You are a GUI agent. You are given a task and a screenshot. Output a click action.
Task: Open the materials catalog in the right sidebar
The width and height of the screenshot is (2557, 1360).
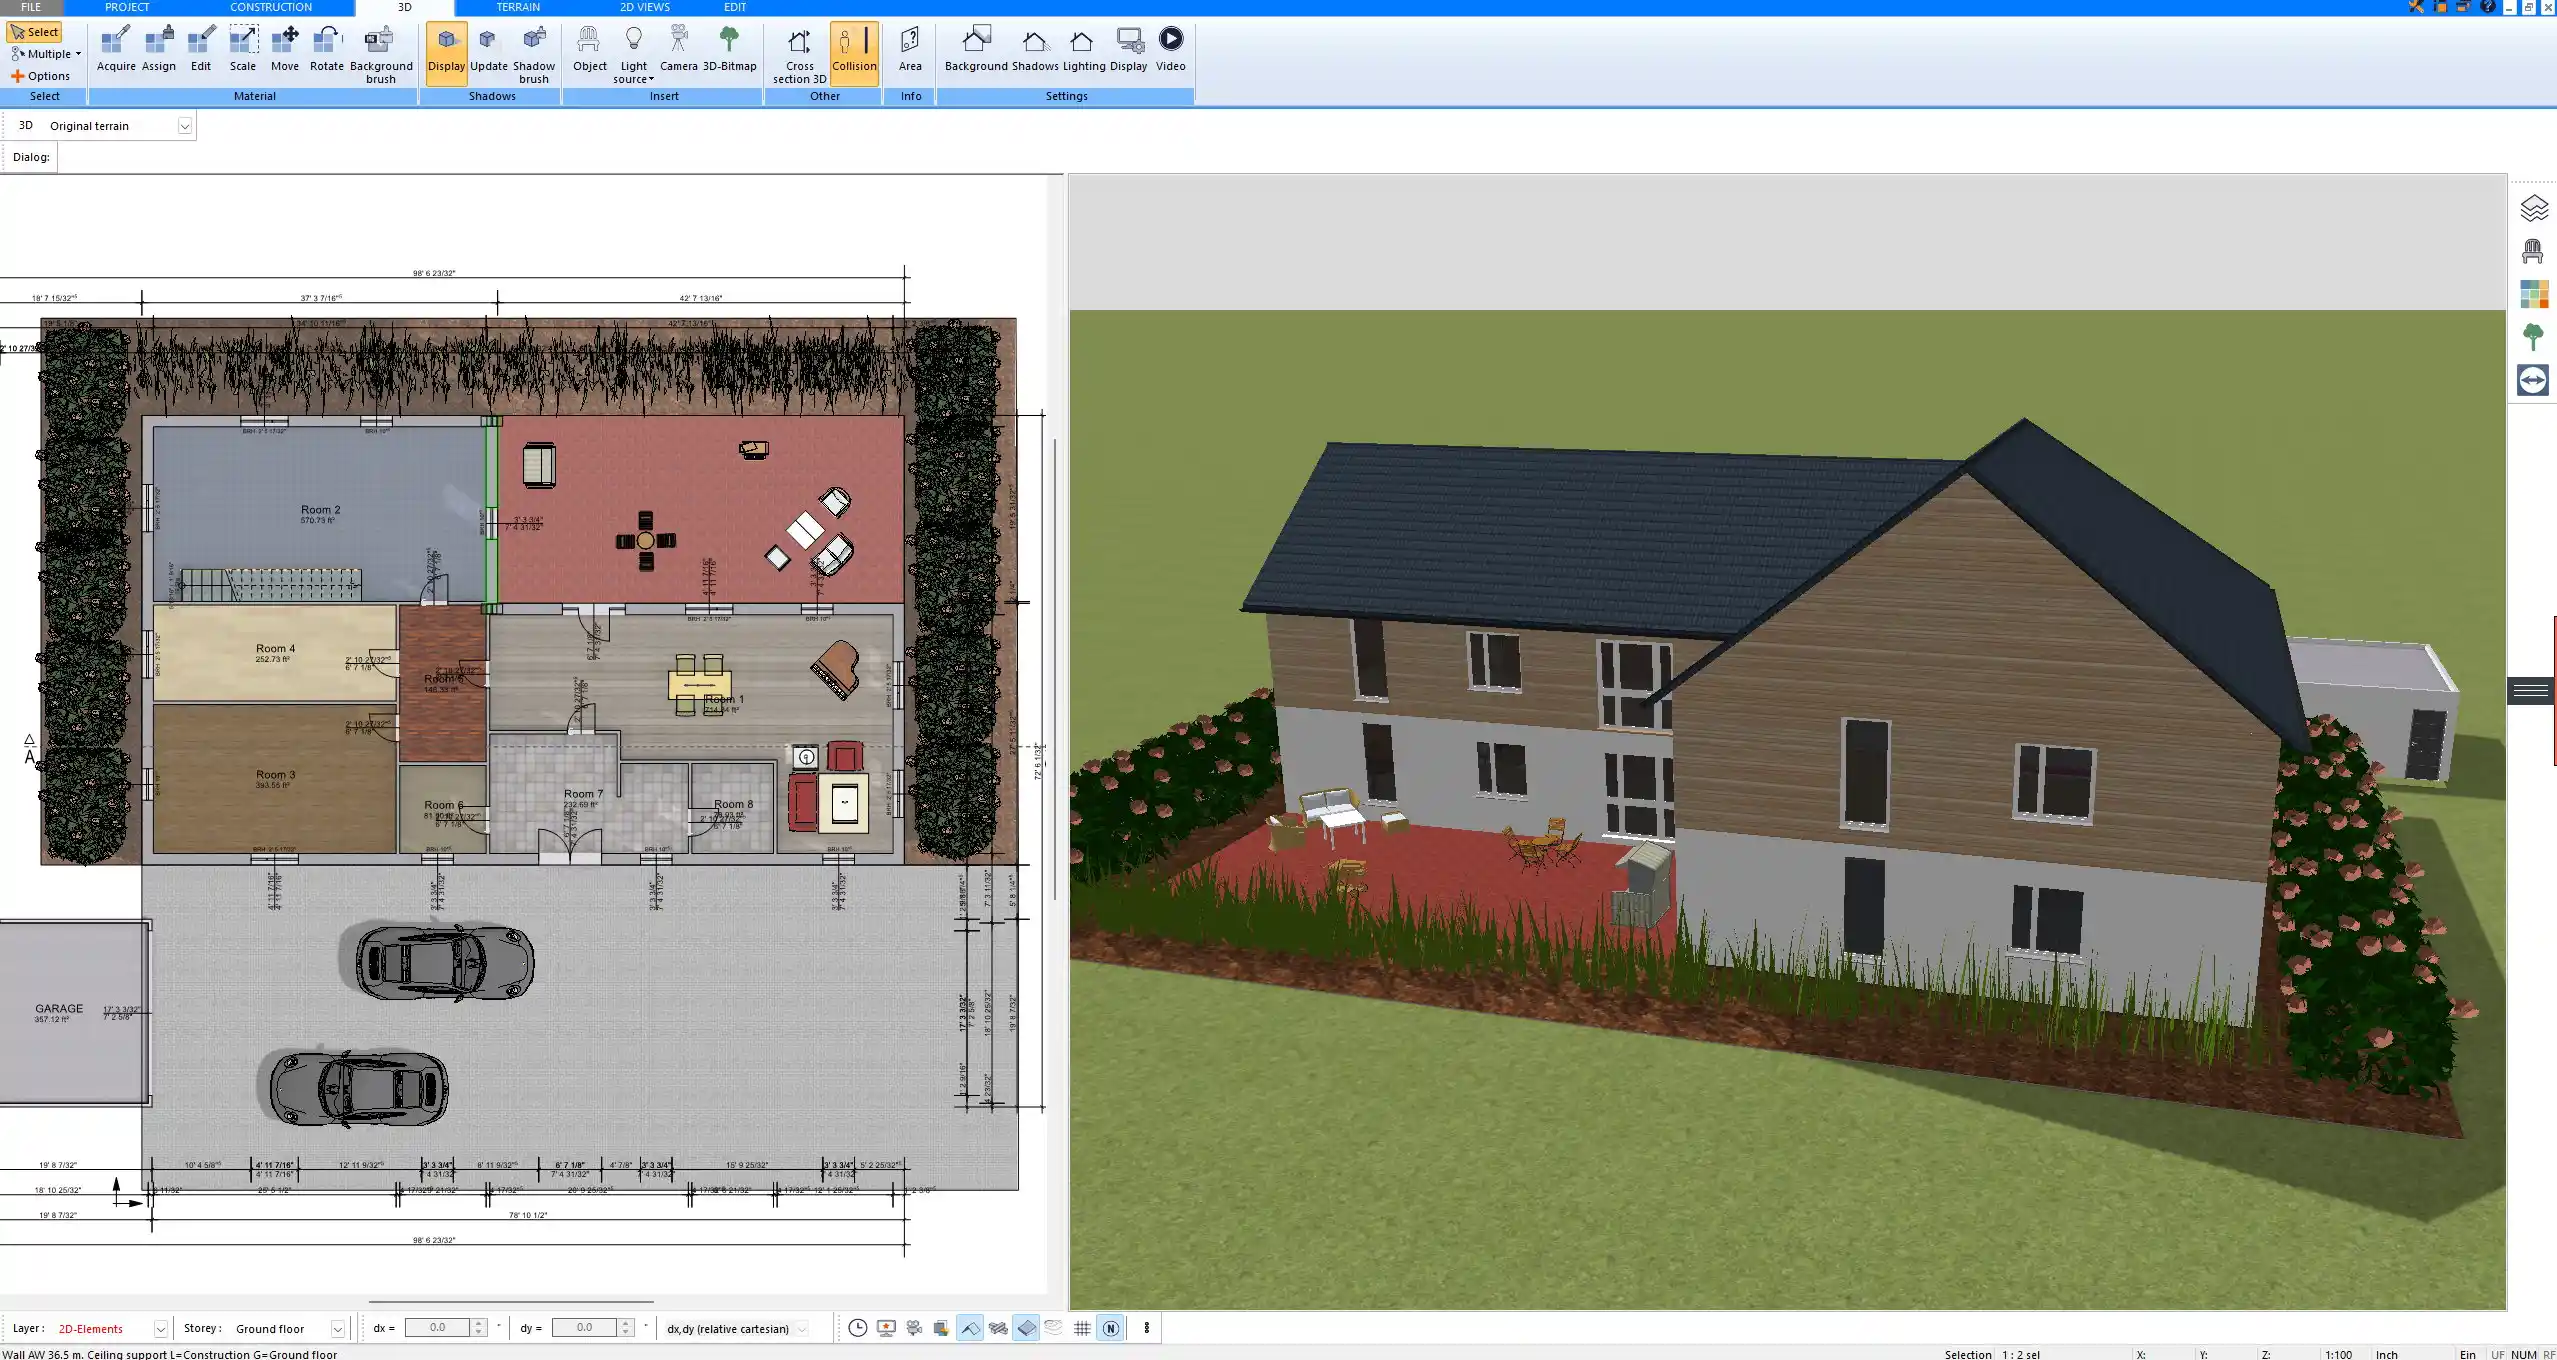pyautogui.click(x=2534, y=293)
